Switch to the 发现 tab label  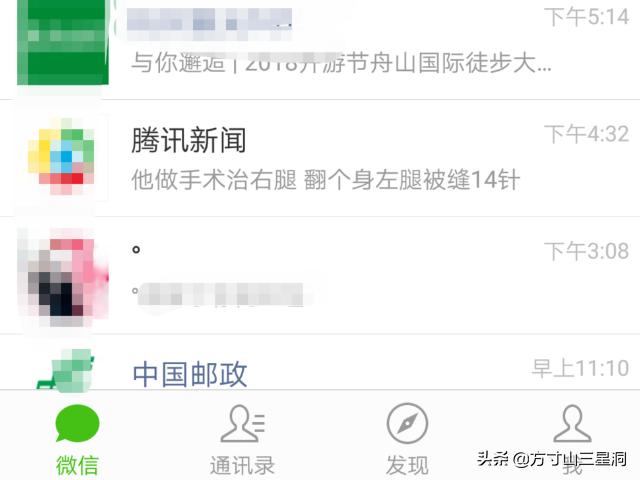pos(407,465)
